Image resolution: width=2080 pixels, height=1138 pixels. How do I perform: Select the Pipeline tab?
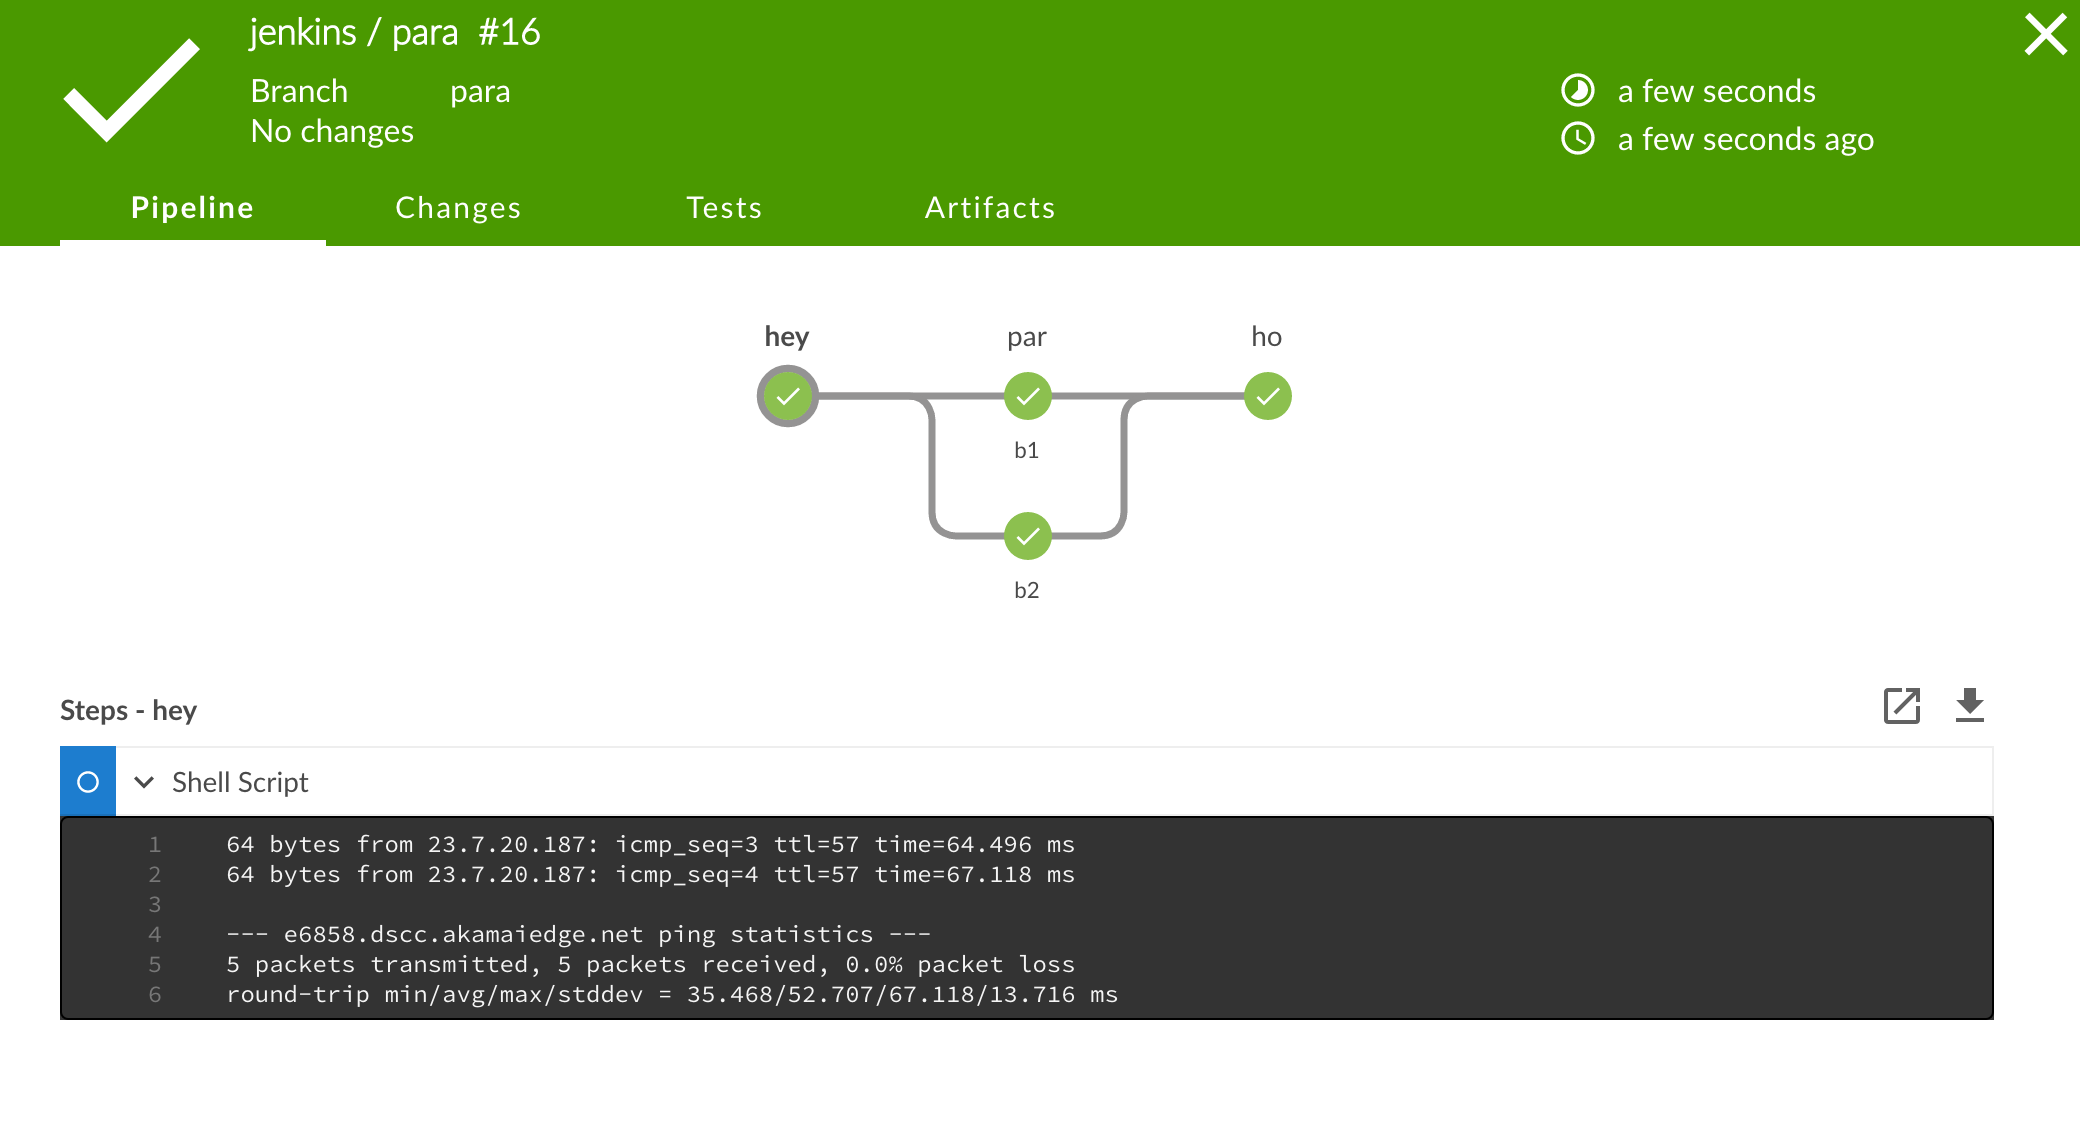tap(192, 208)
